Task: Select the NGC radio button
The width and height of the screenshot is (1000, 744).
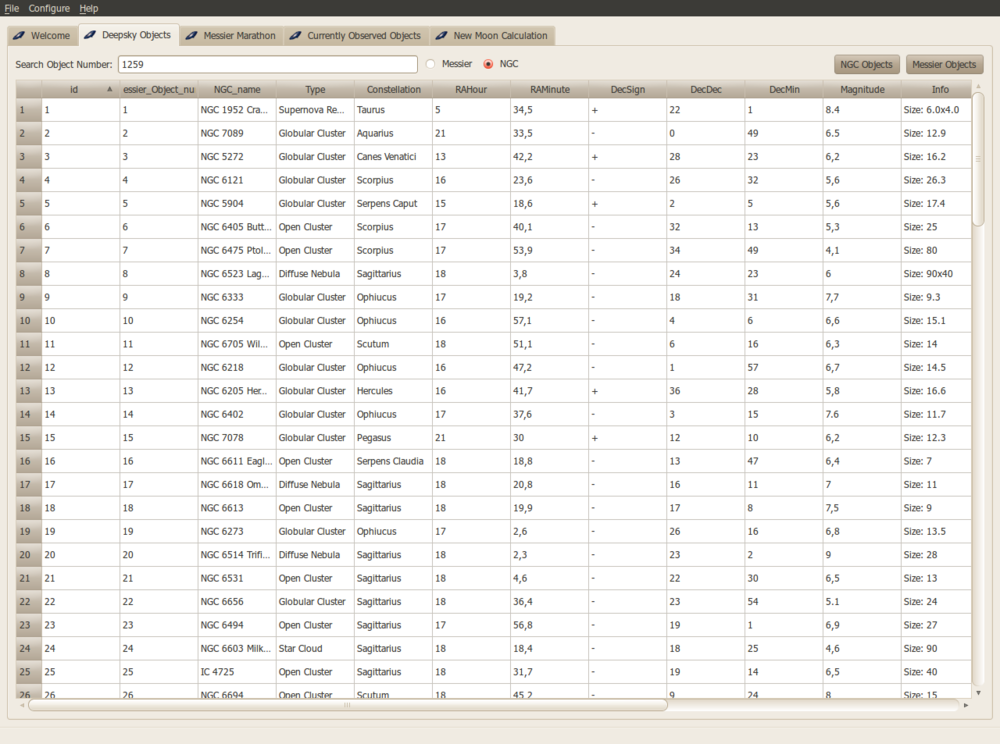Action: click(489, 64)
